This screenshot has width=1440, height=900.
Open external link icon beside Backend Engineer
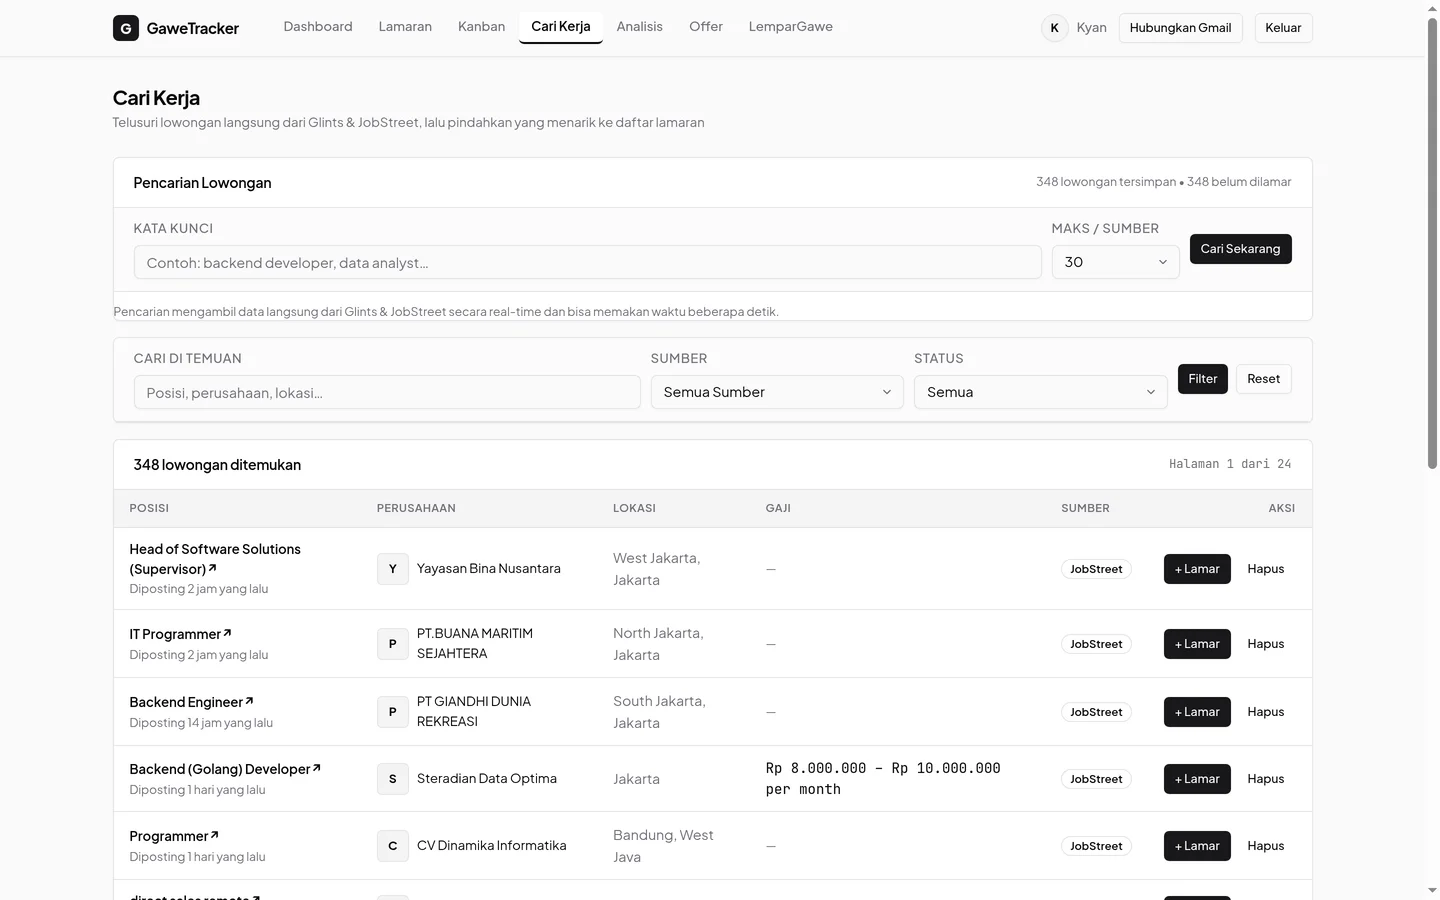(250, 701)
